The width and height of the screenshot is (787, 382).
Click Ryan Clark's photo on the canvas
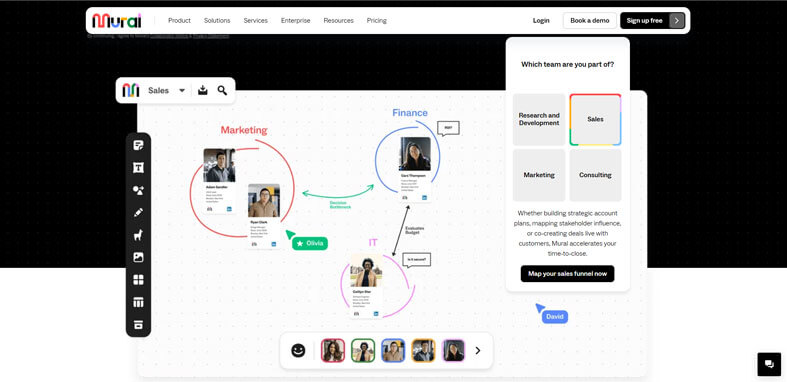264,200
